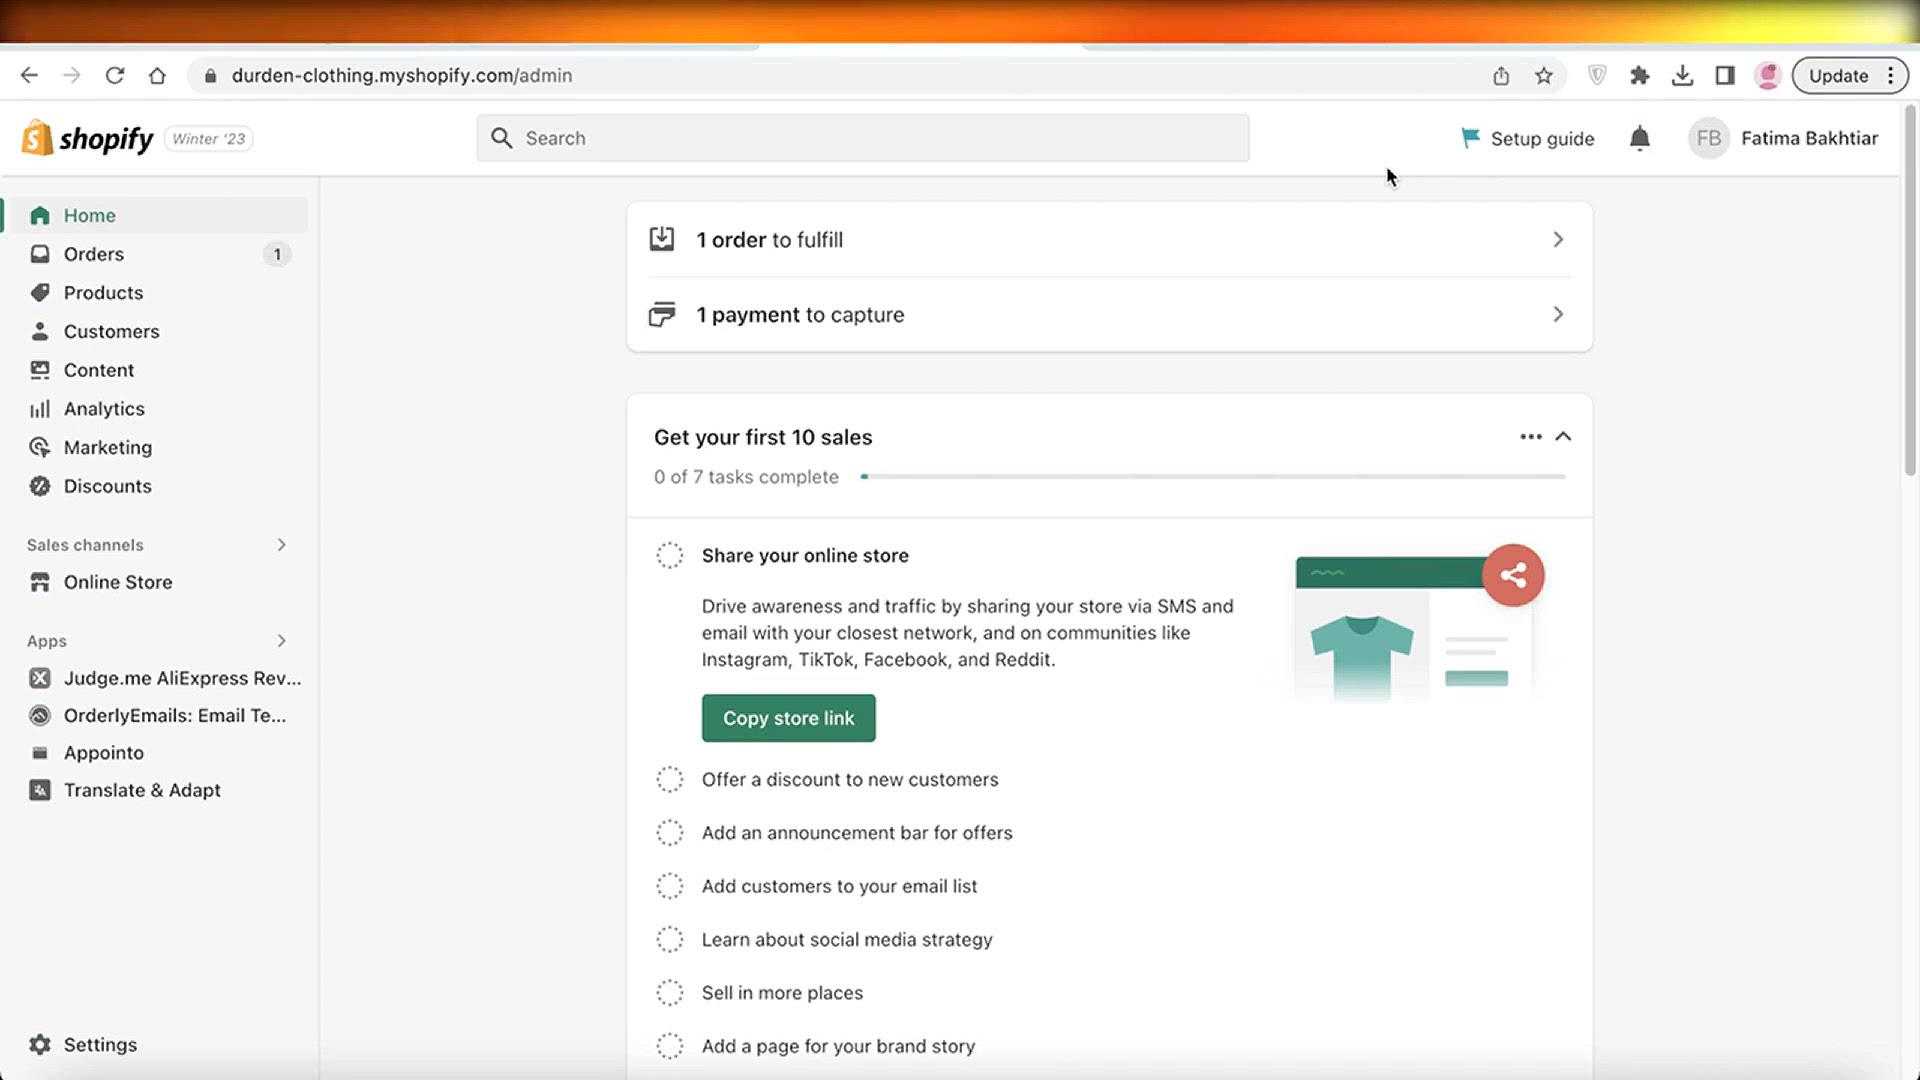Click the Winter '23 badge
Screen dimensions: 1920x1080
208,138
